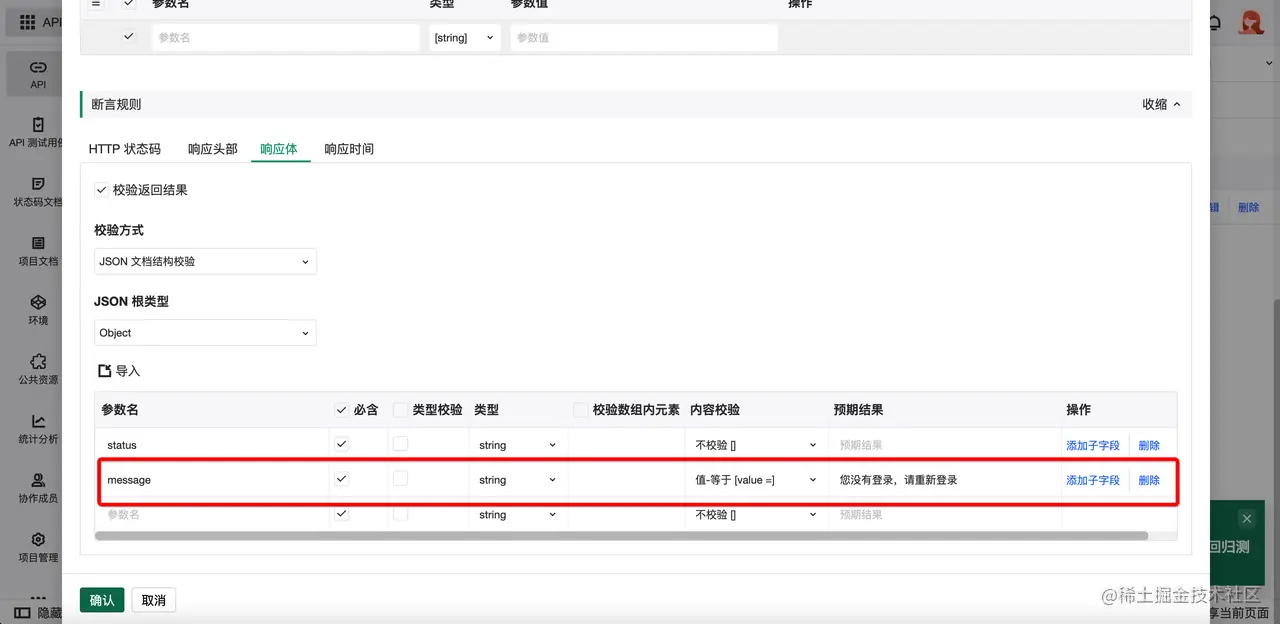This screenshot has width=1280, height=624.
Task: Switch to HTTP 状态码 tab
Action: (125, 149)
